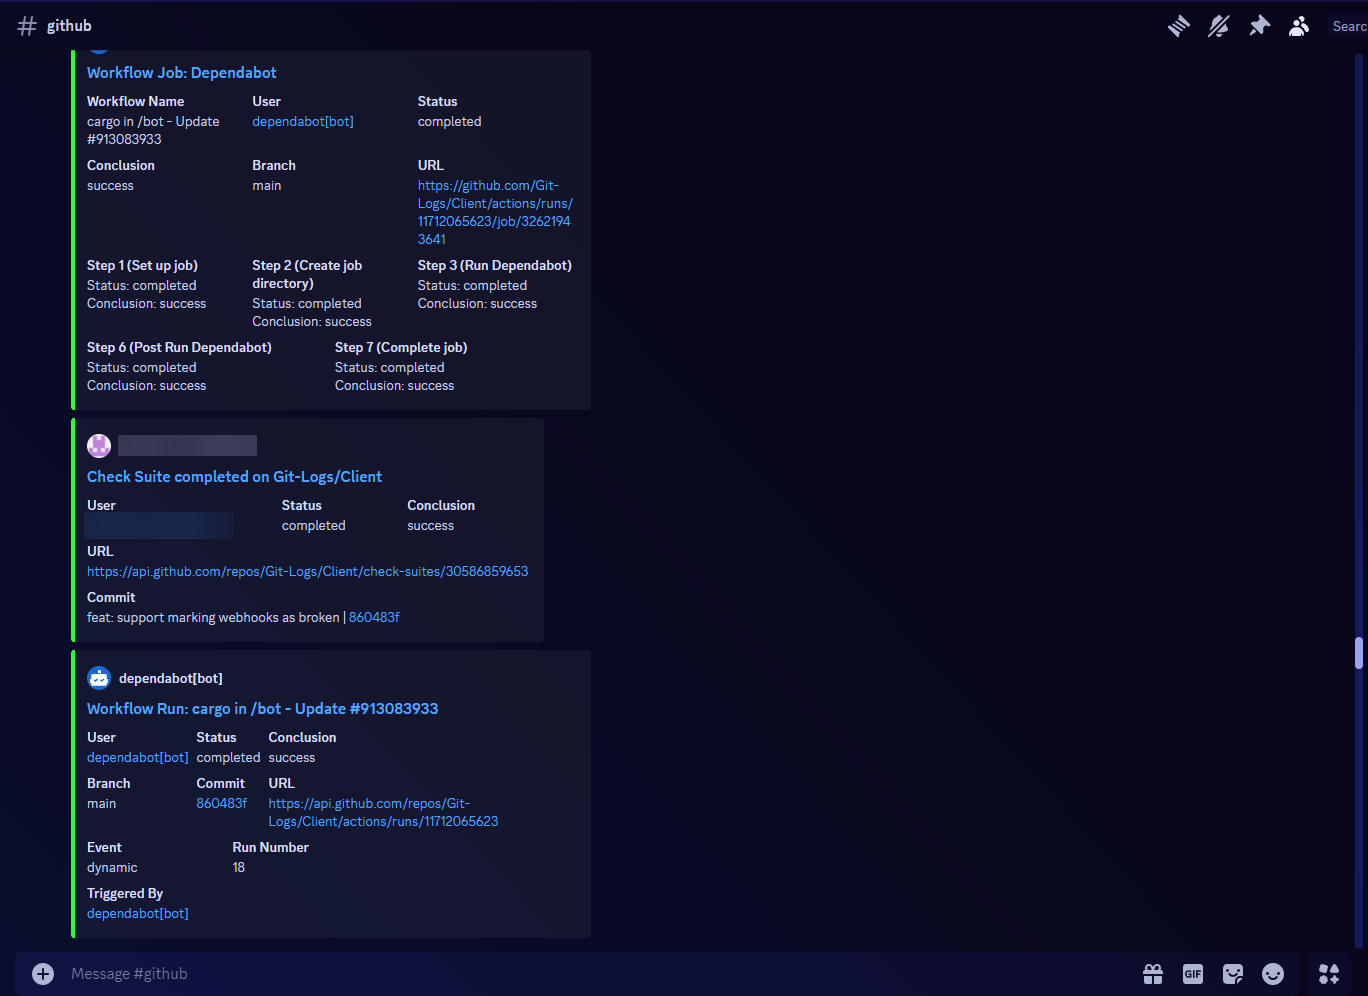Open the sticker picker

pos(1233,974)
